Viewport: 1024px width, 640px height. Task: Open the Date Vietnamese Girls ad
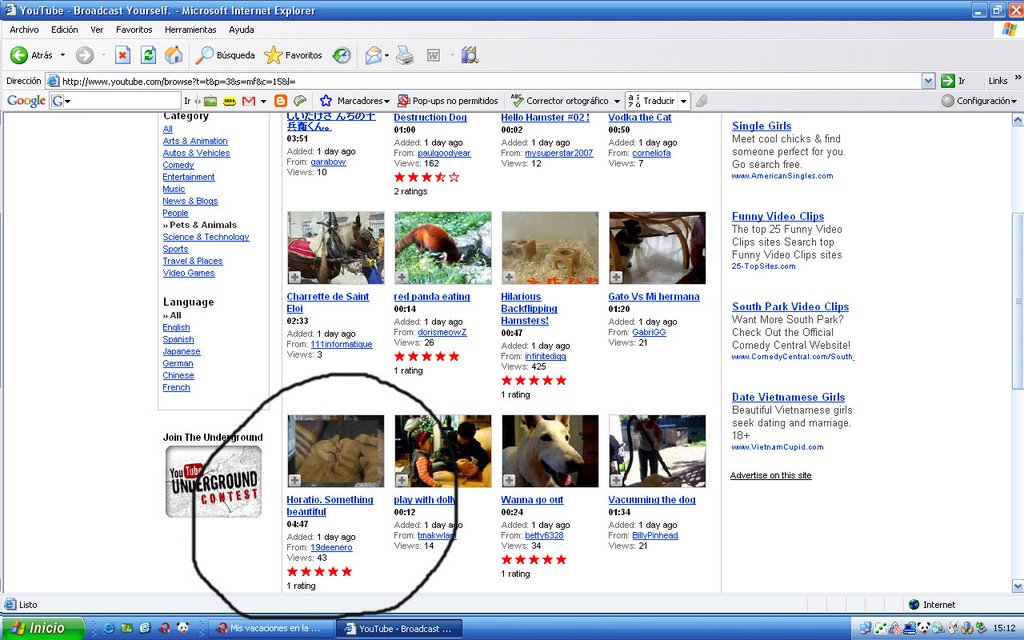click(788, 397)
